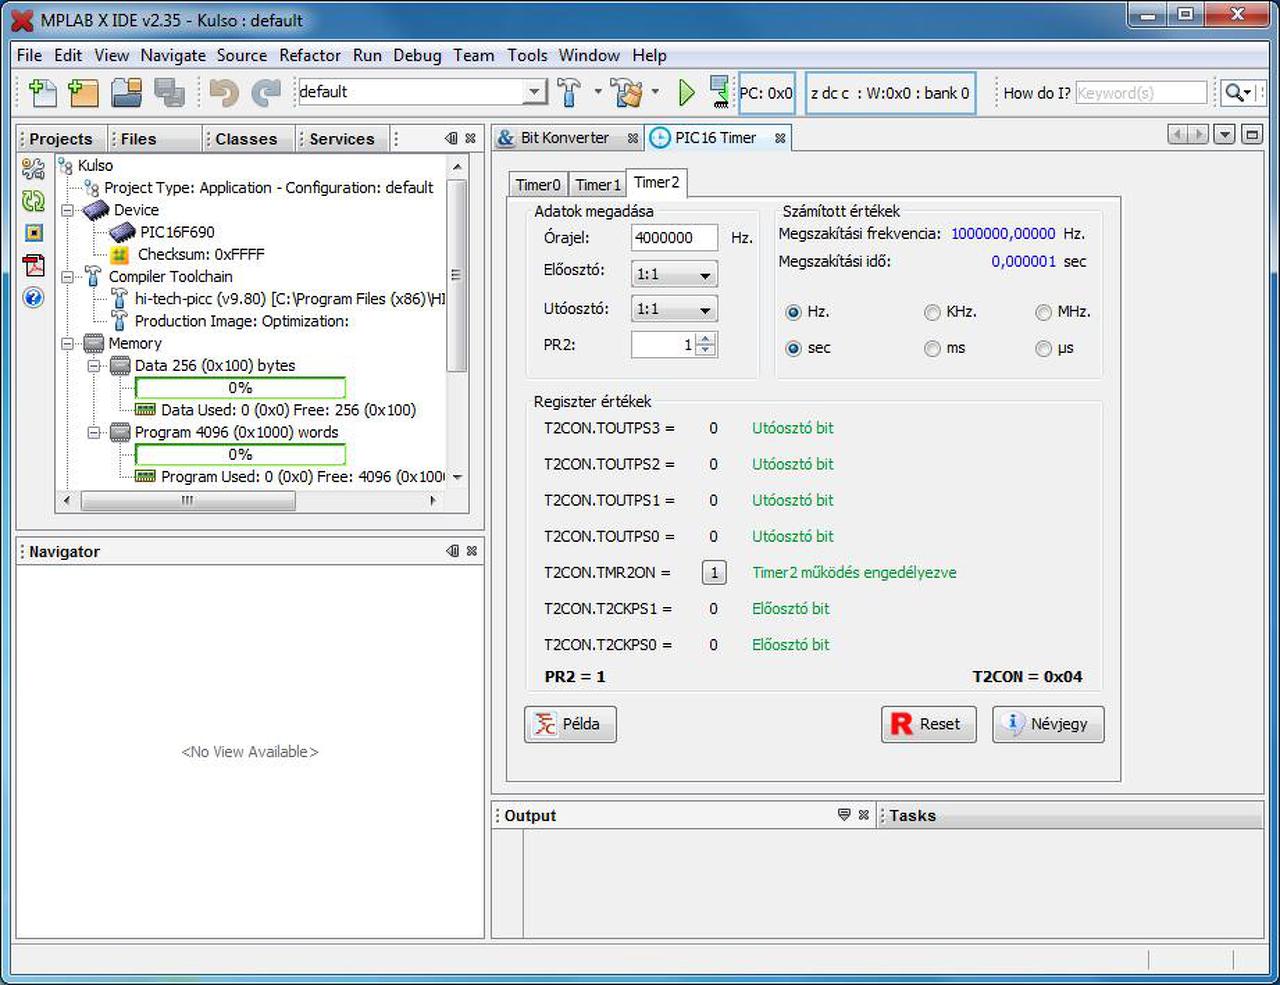1280x985 pixels.
Task: Switch to the Timer1 tab
Action: coord(598,184)
